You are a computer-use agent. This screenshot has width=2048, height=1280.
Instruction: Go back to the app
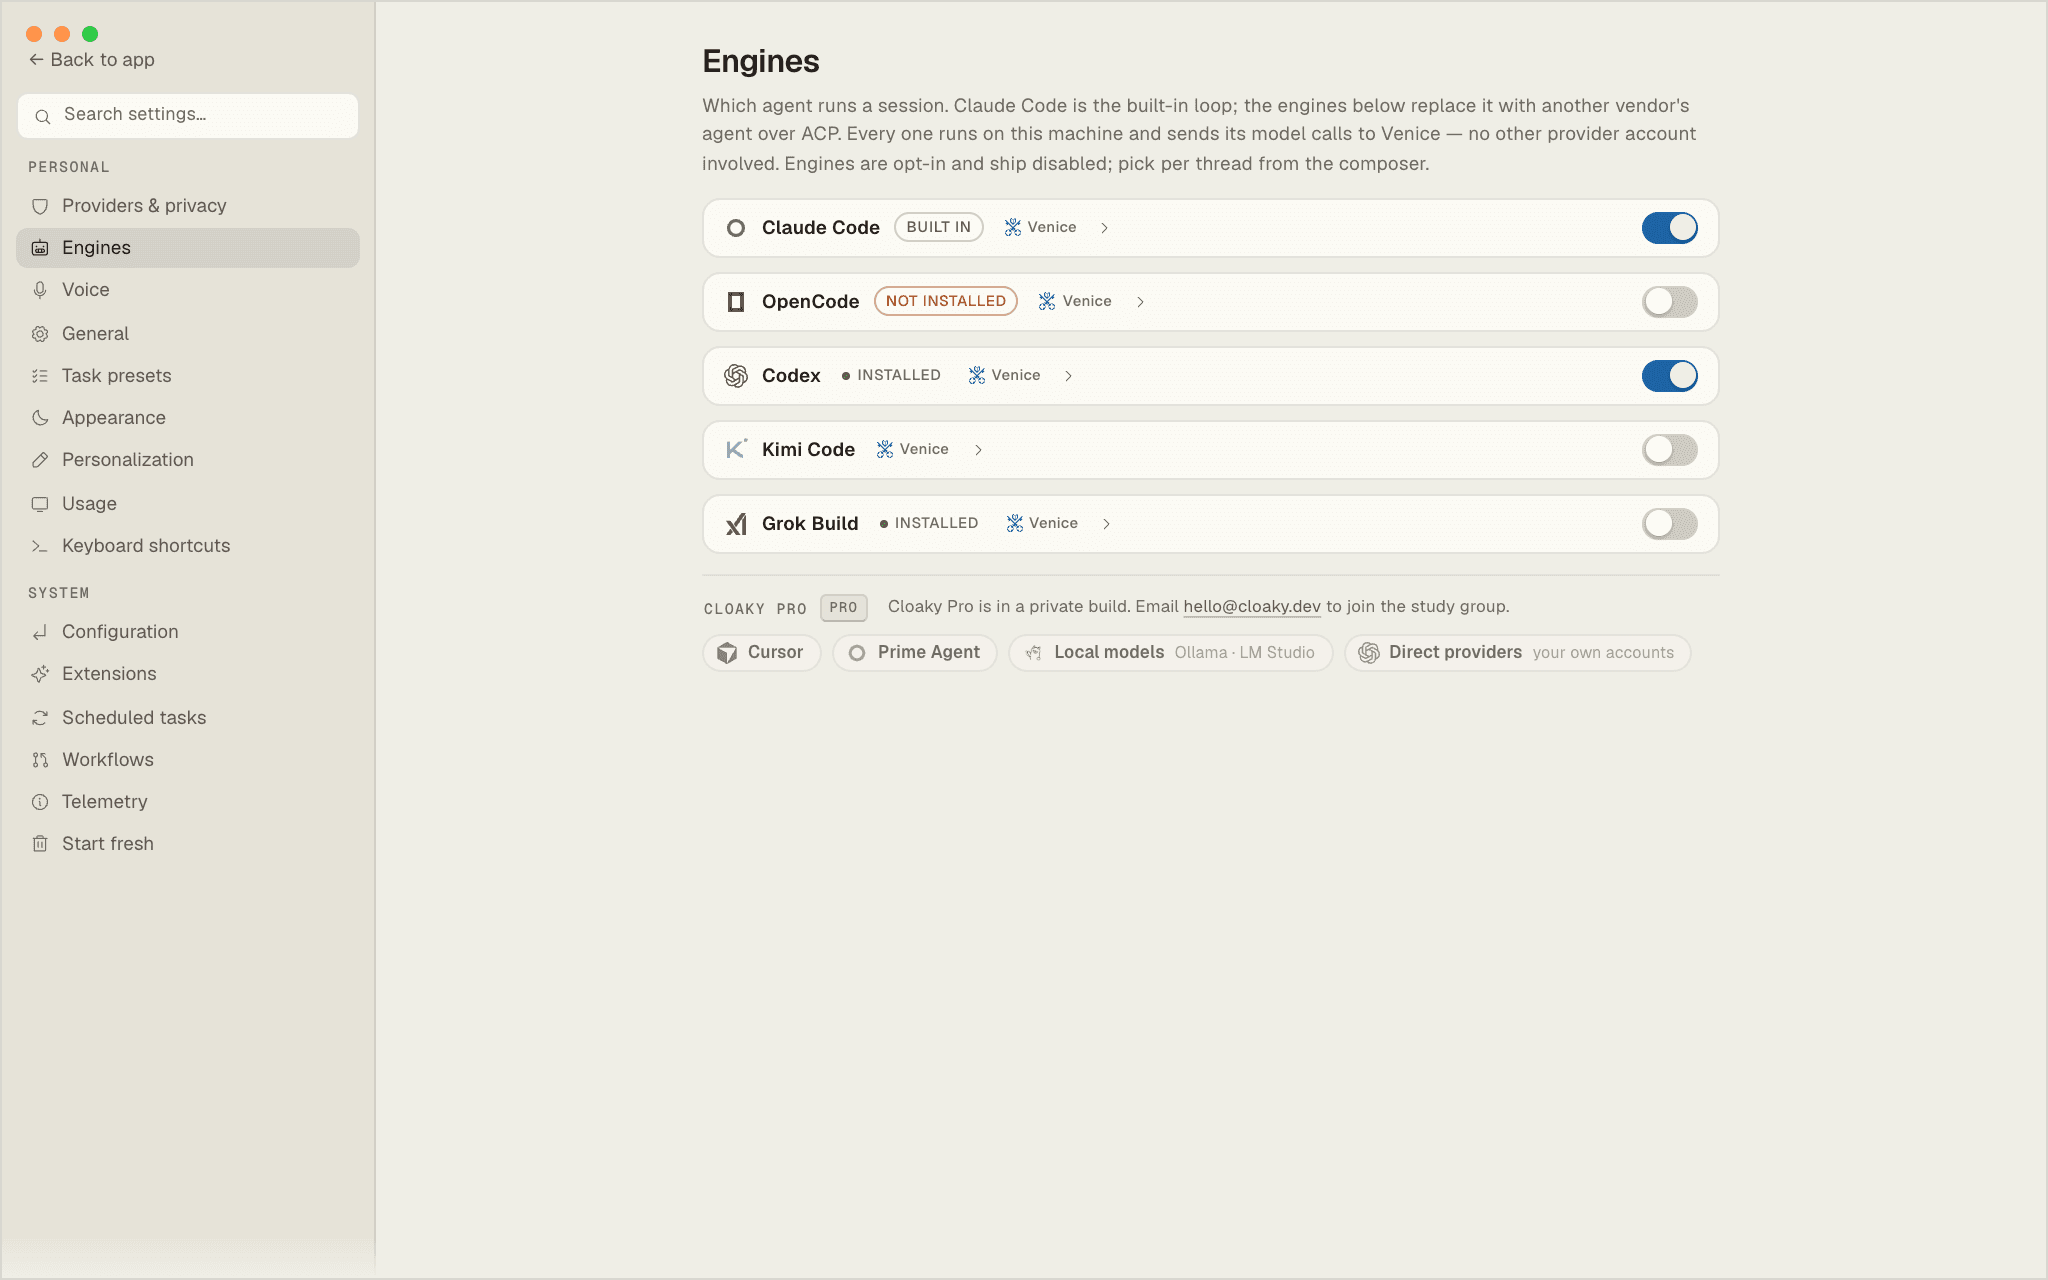coord(92,60)
